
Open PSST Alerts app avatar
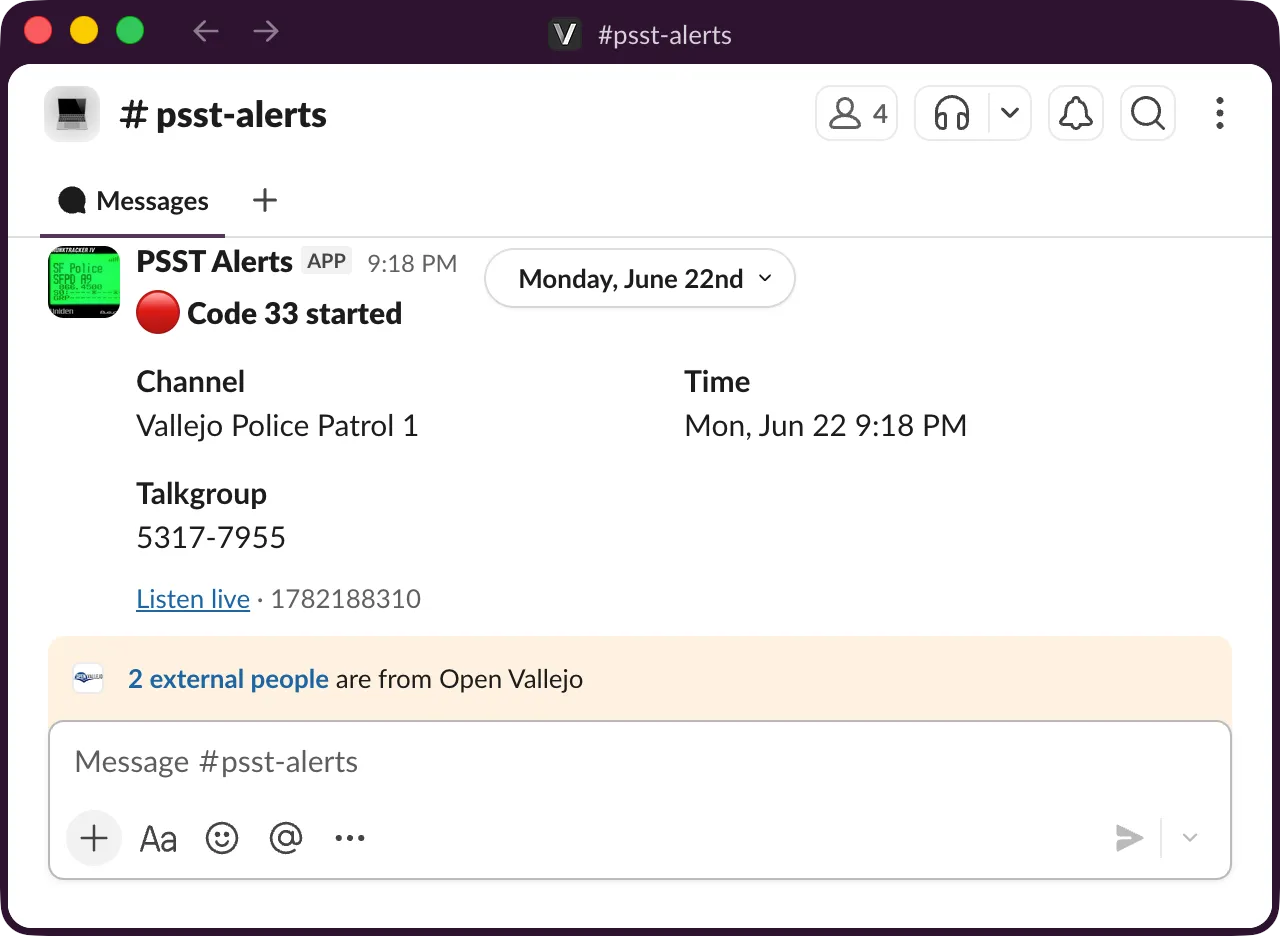(84, 282)
